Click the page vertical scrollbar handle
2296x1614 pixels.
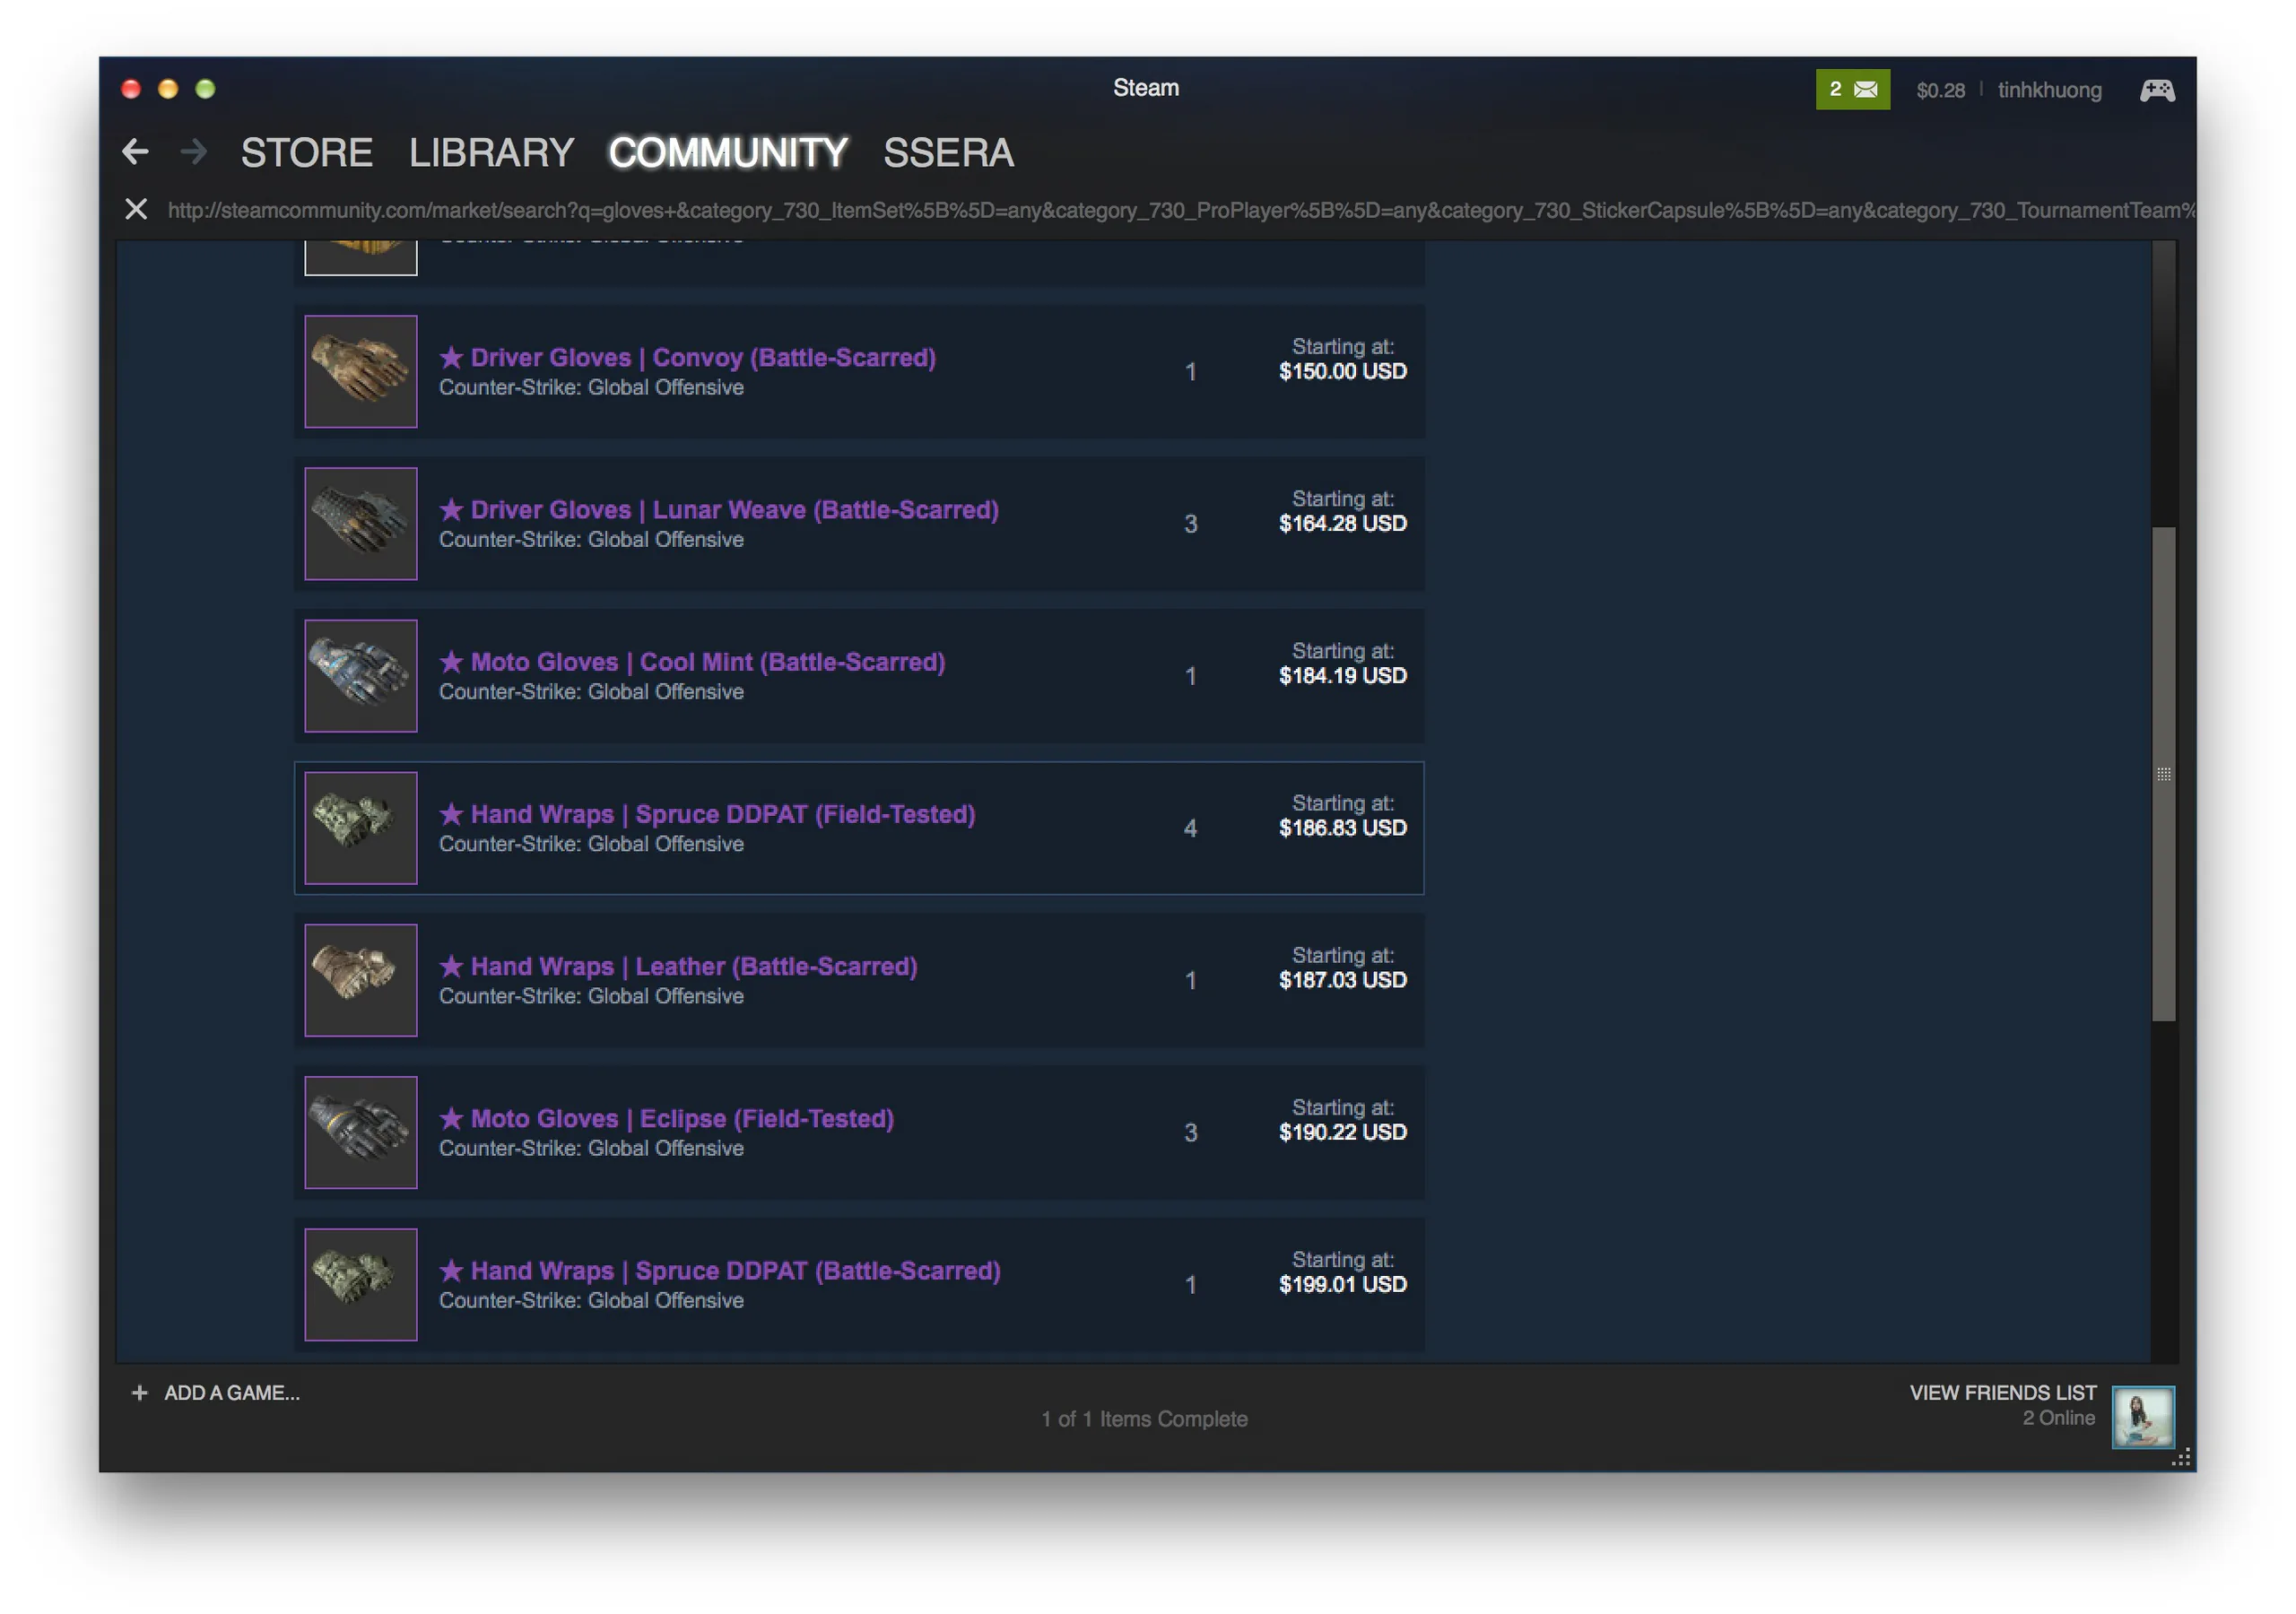pos(2163,774)
